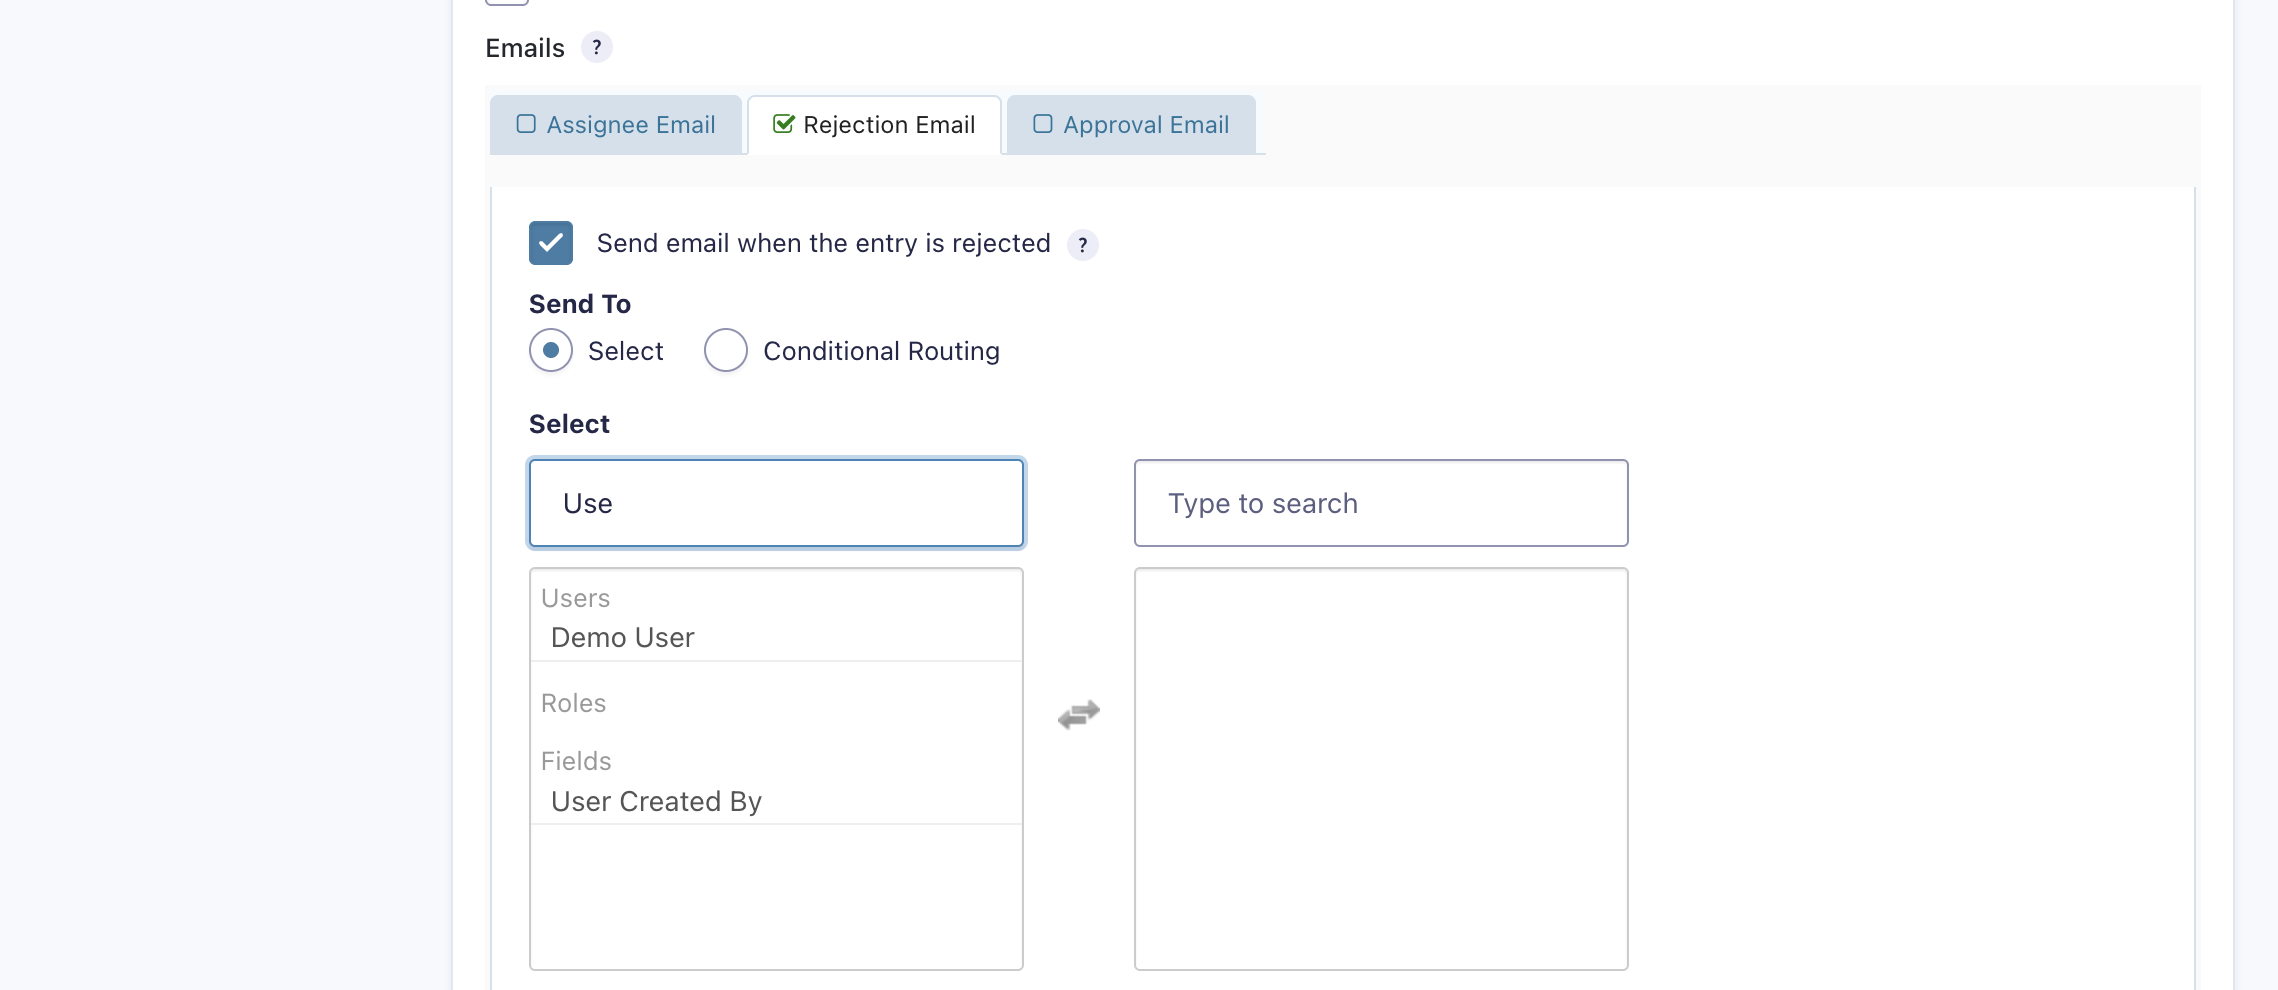Click the help icon beside Emails heading
2278x990 pixels.
click(596, 47)
